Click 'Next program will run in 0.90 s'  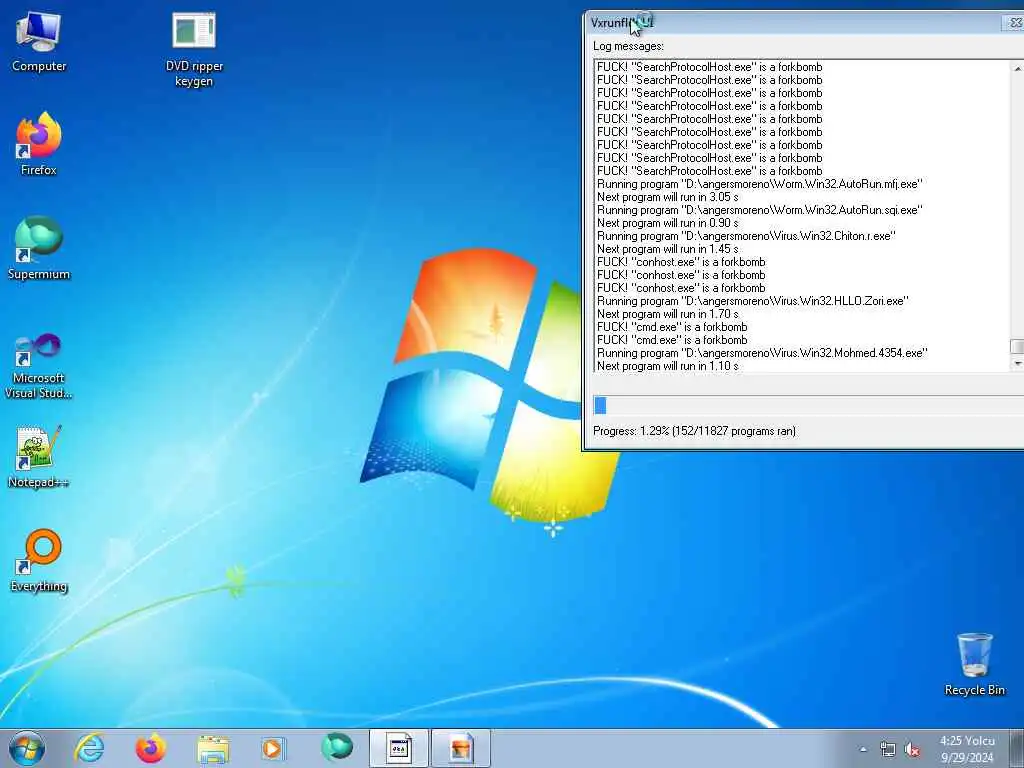pos(667,223)
